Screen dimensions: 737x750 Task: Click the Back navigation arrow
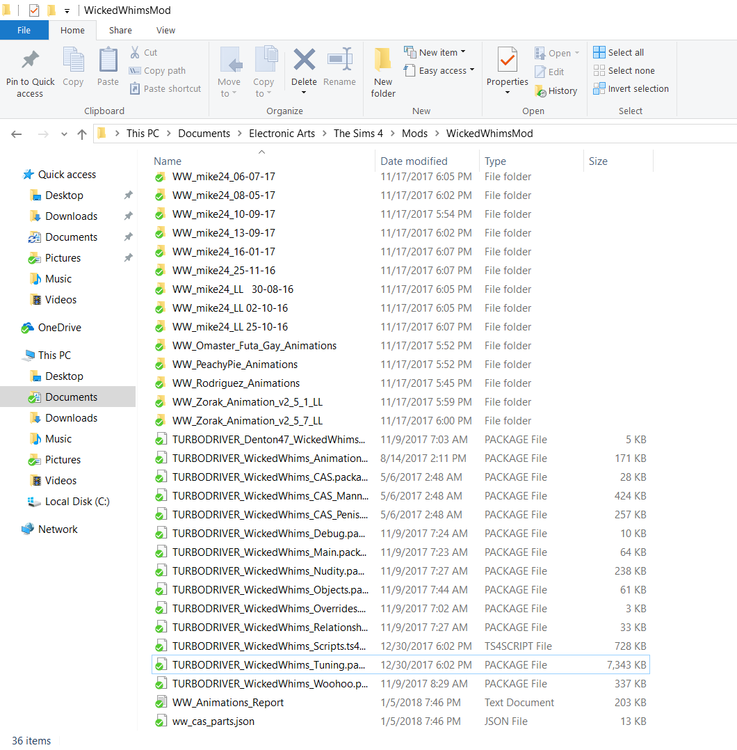click(x=17, y=134)
